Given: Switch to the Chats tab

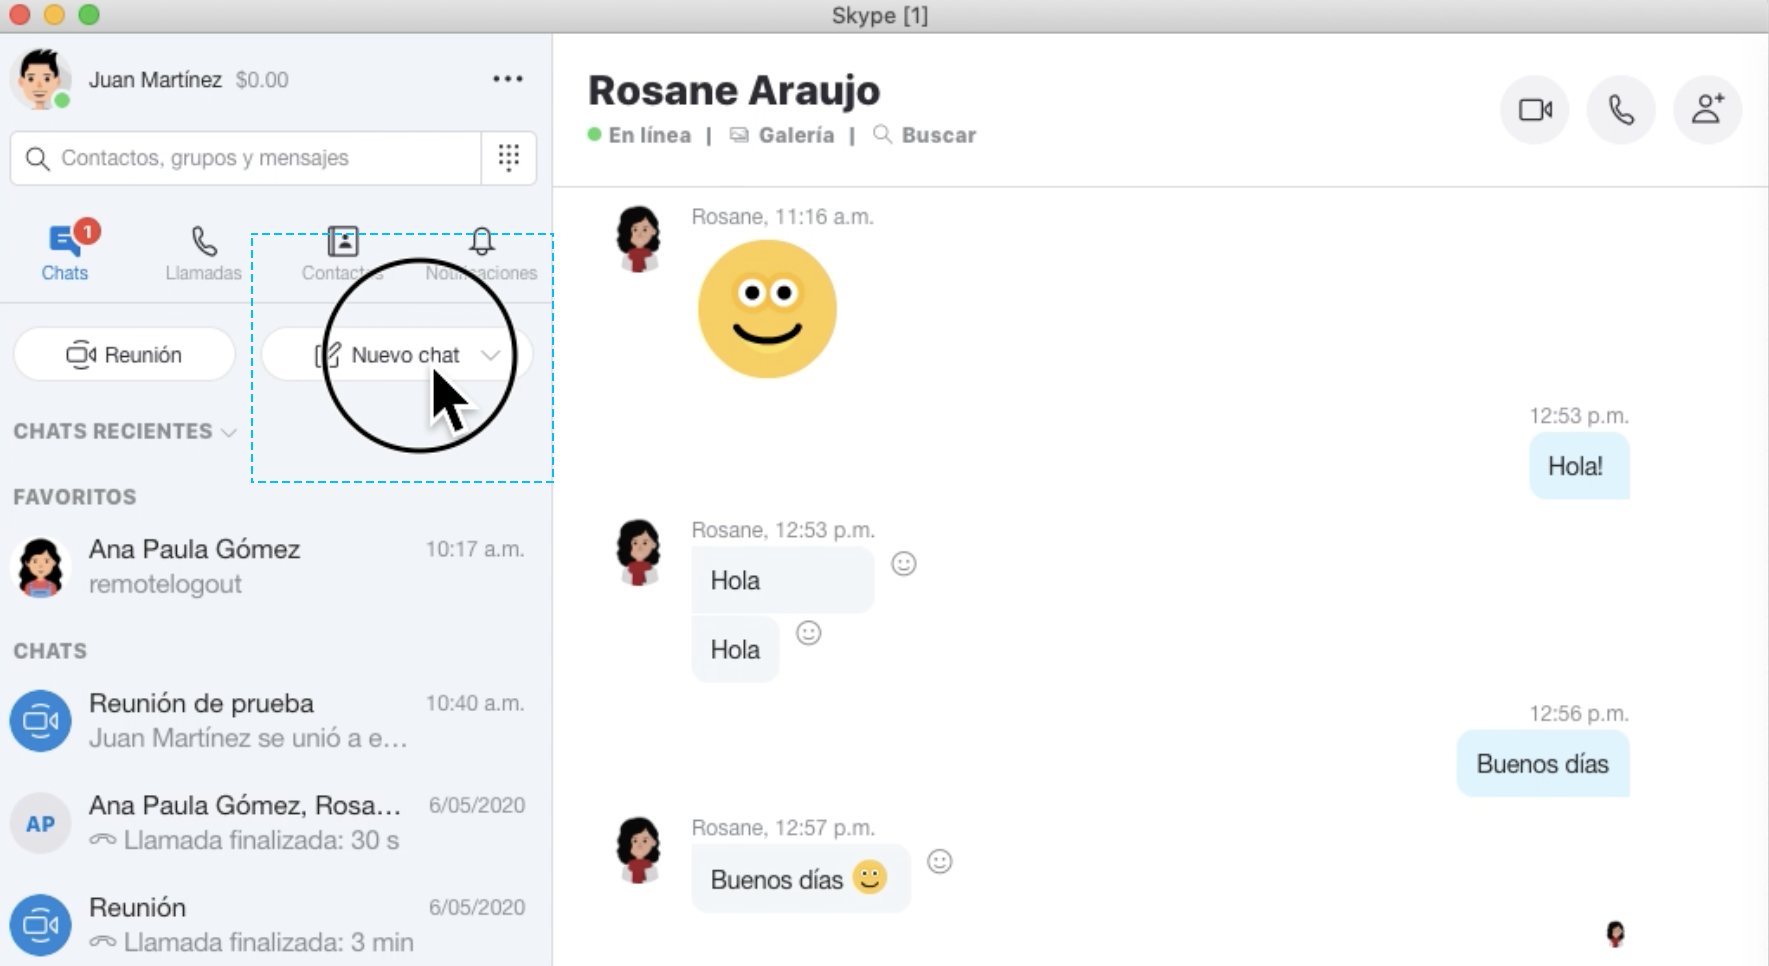Looking at the screenshot, I should pyautogui.click(x=65, y=253).
